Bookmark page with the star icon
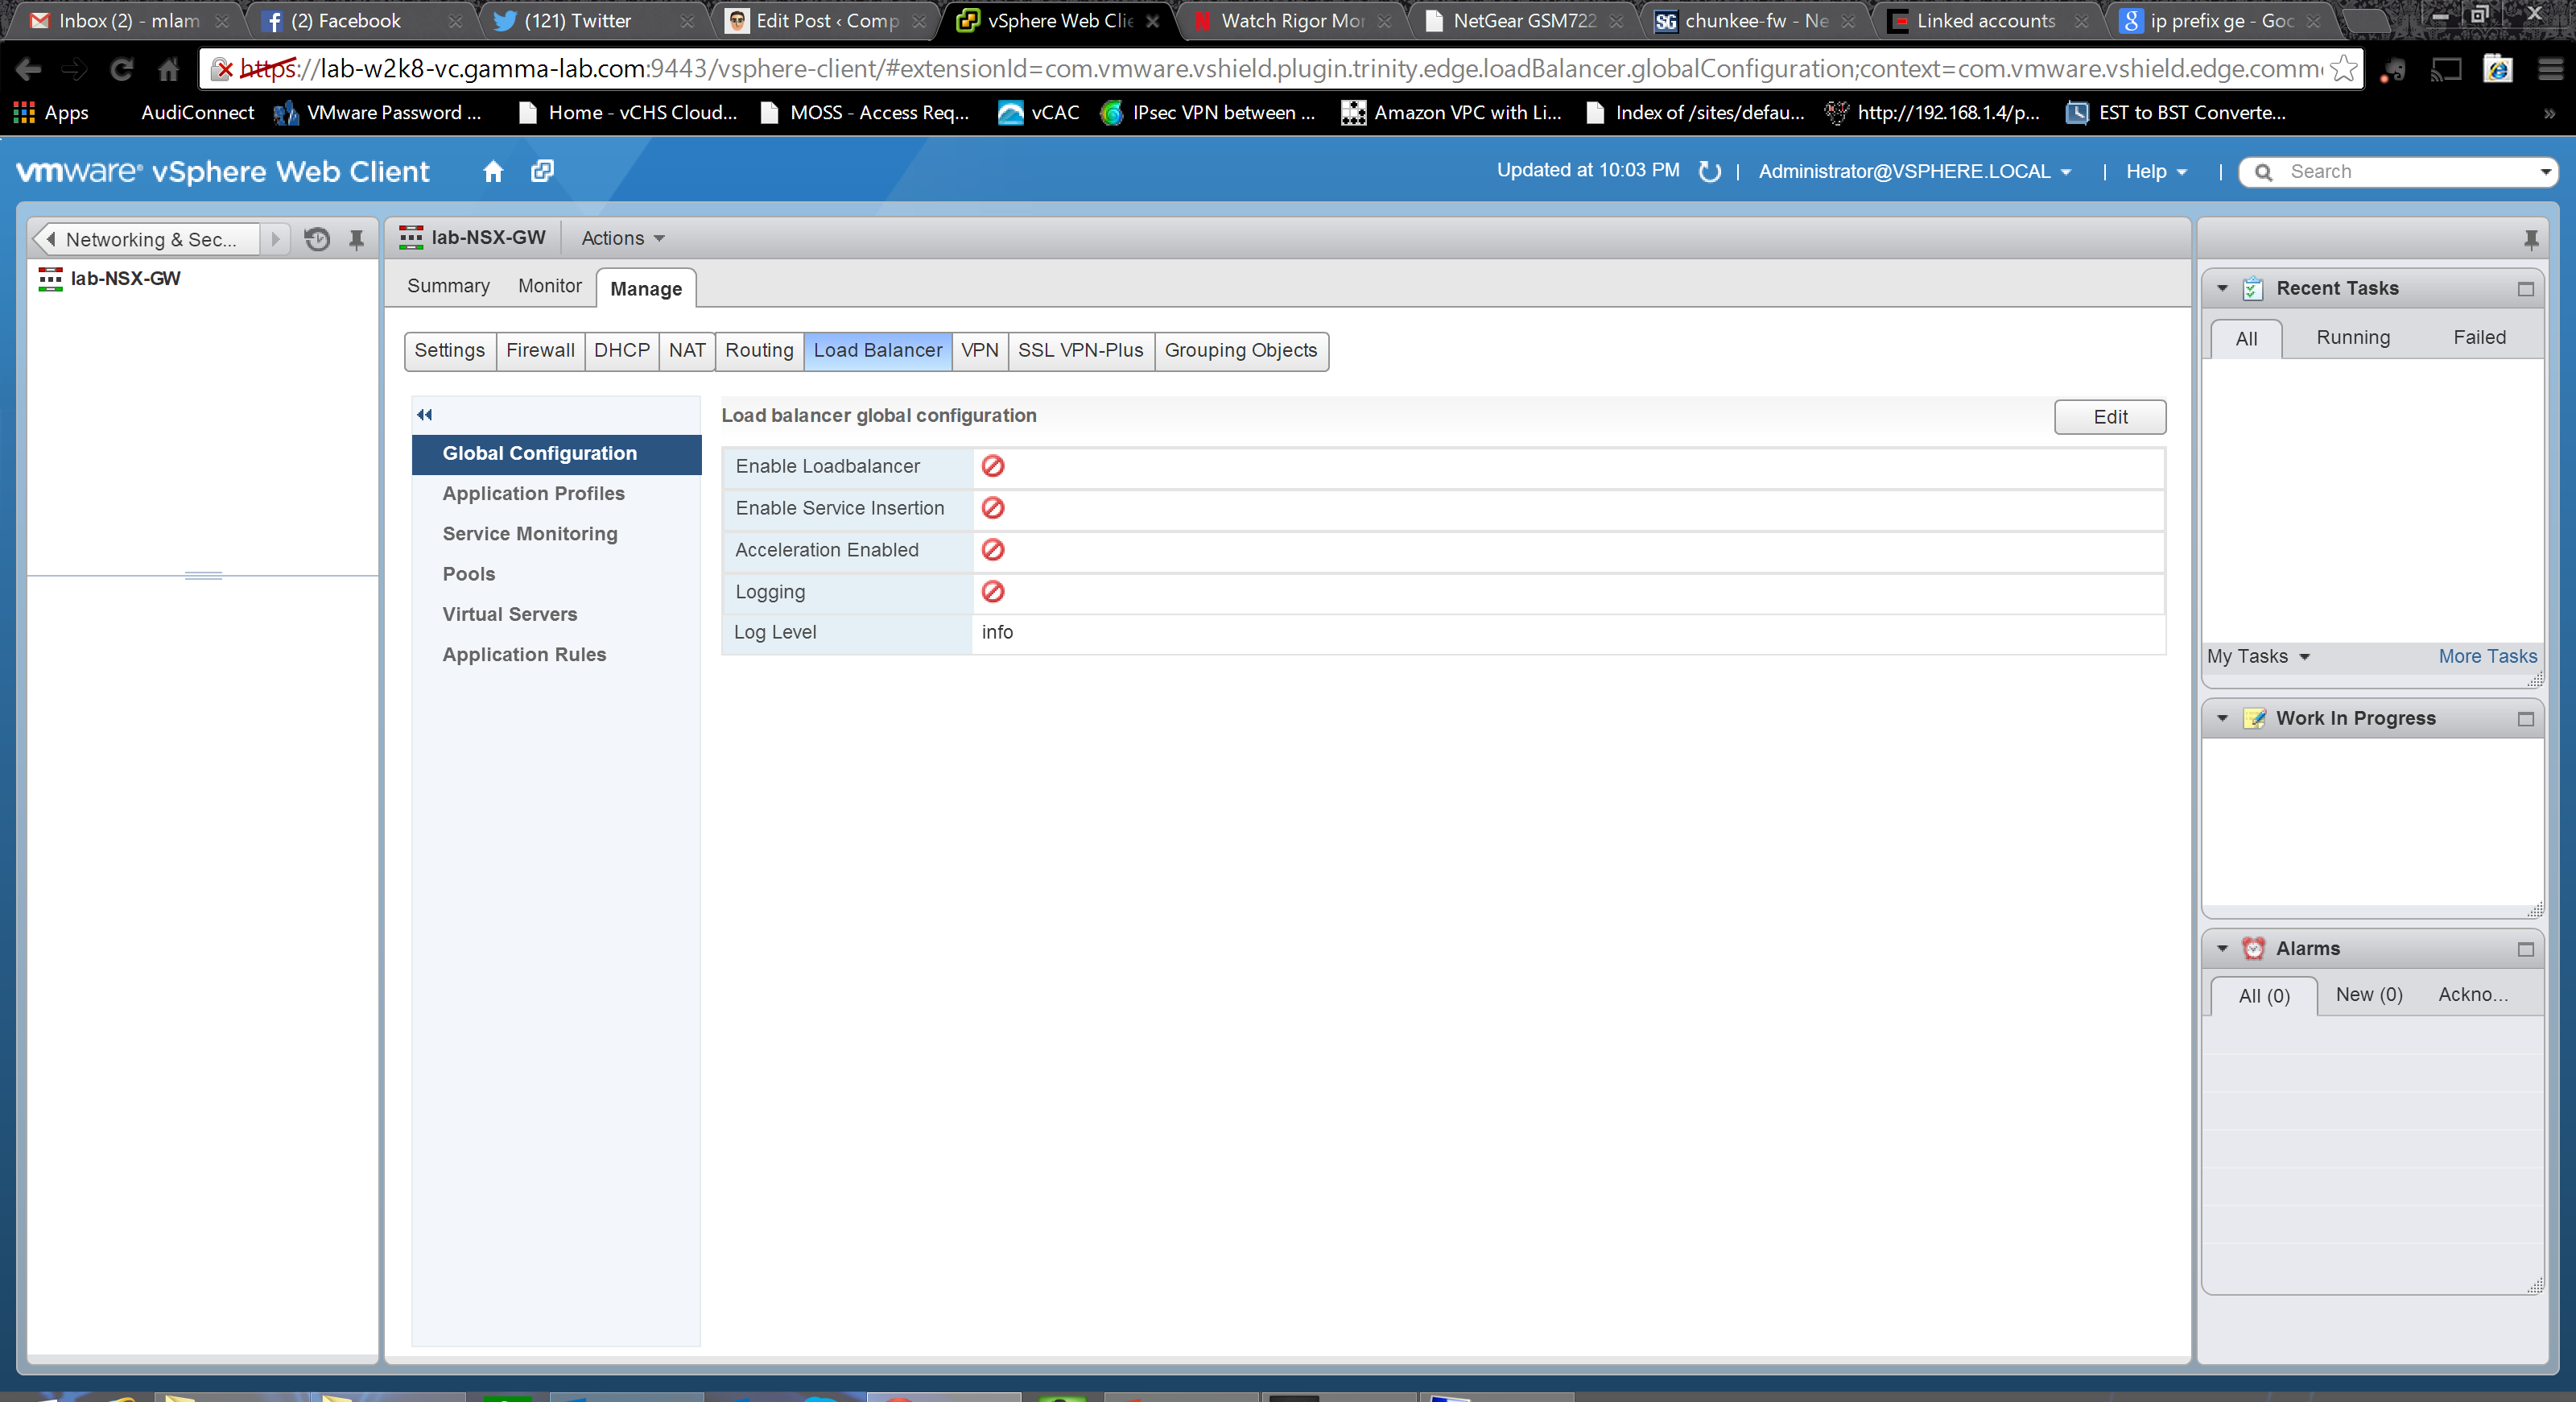2576x1402 pixels. tap(2343, 69)
